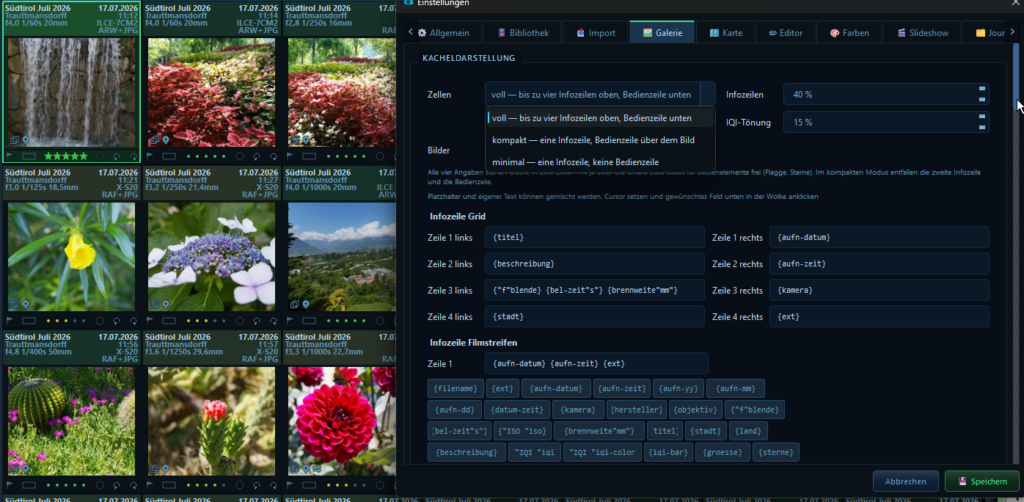Switch to the Karte settings tab

point(726,33)
